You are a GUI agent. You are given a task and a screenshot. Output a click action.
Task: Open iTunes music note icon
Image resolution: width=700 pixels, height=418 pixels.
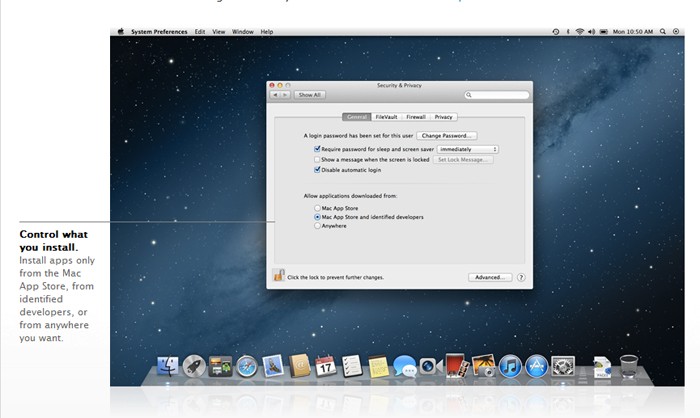tap(510, 367)
